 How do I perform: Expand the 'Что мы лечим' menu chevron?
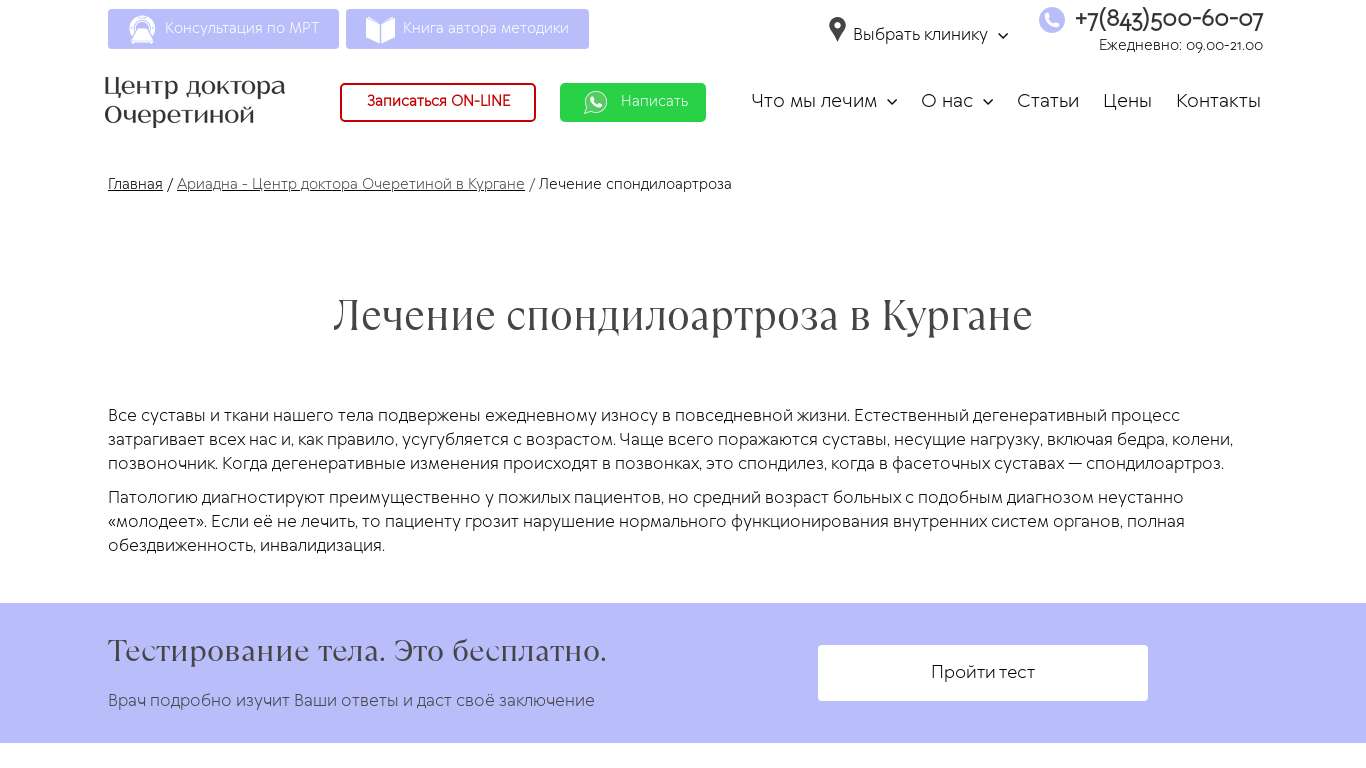click(x=892, y=102)
